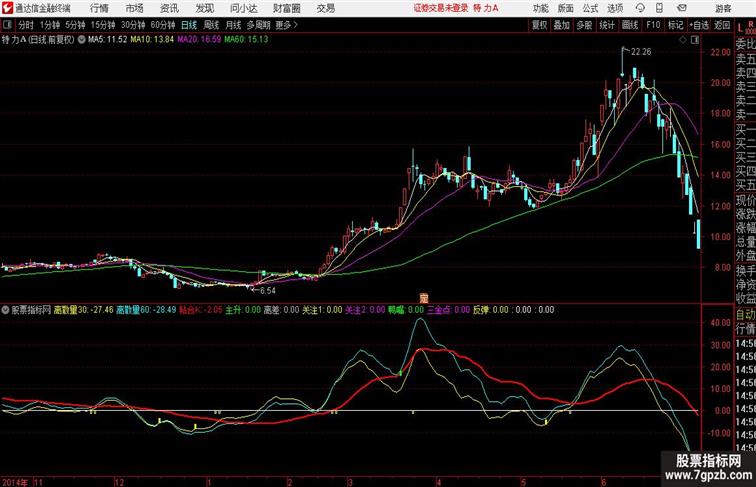Select the 日线 daily period tab

coord(189,25)
